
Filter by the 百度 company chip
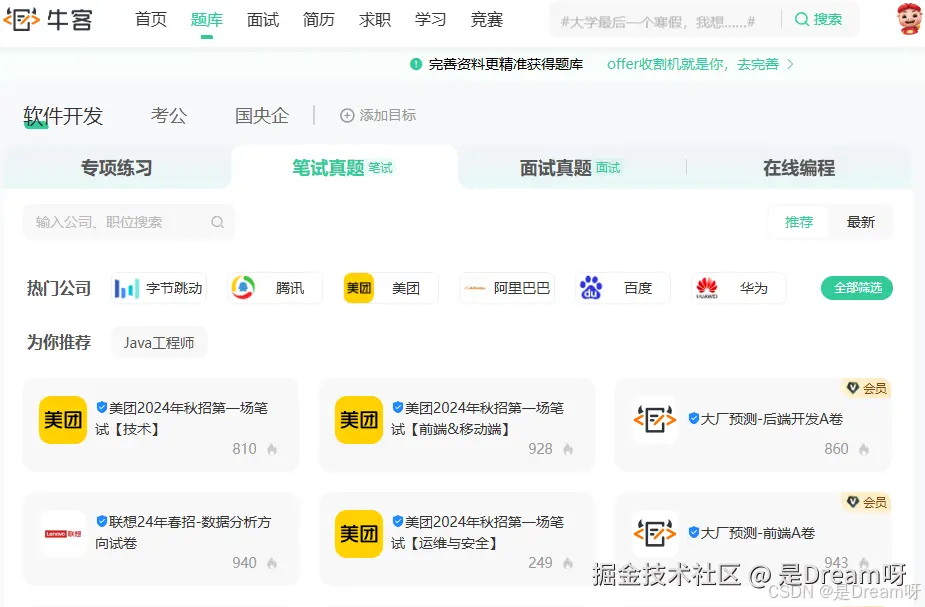coord(623,288)
